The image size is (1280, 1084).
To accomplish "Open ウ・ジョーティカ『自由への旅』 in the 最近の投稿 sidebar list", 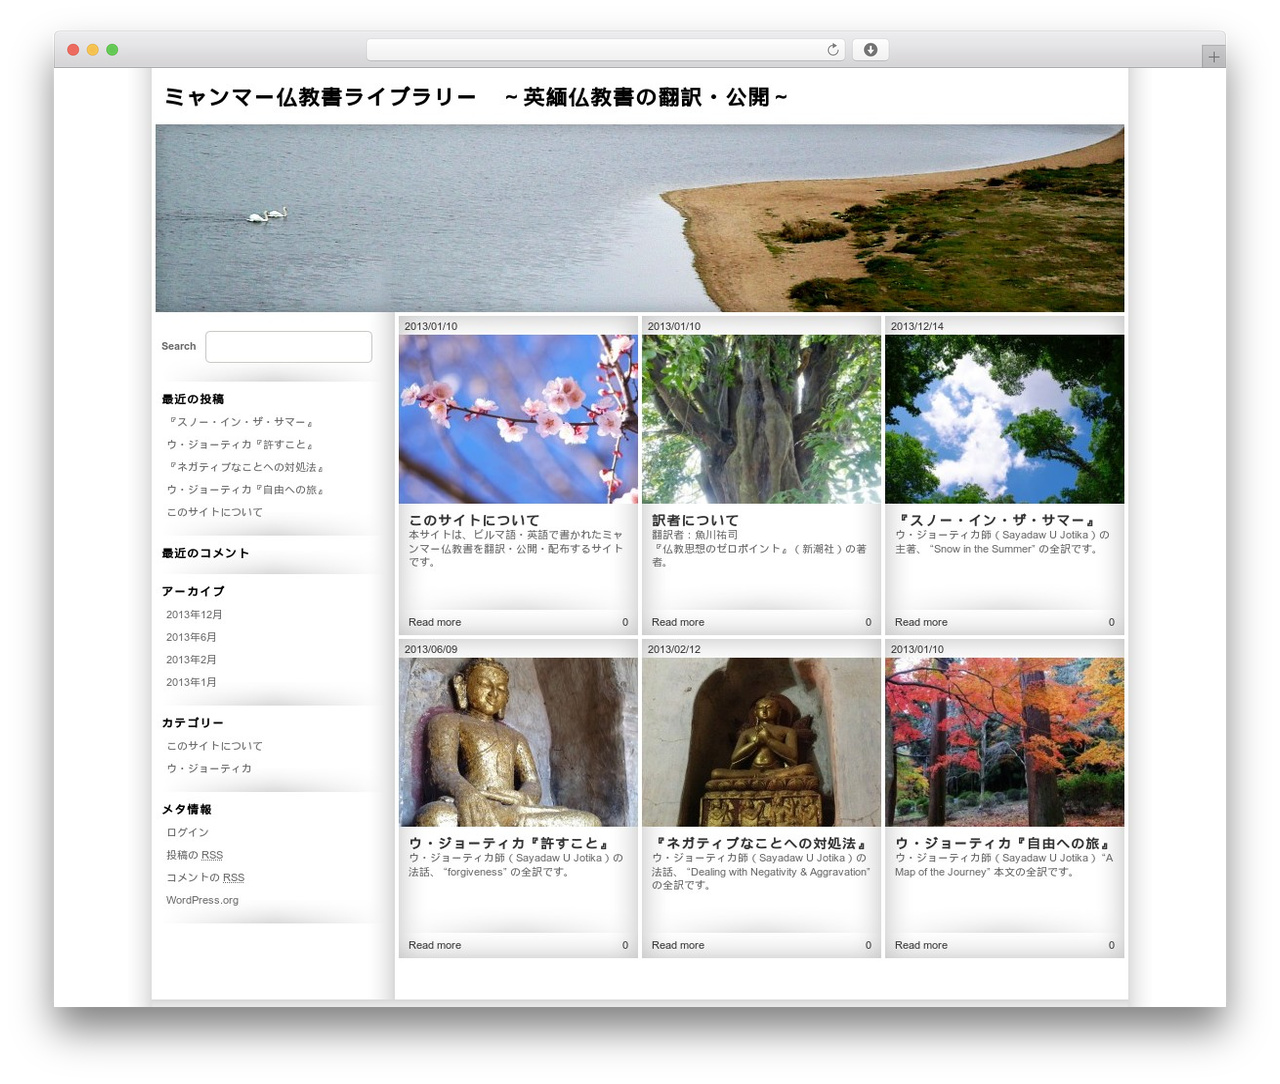I will [246, 490].
